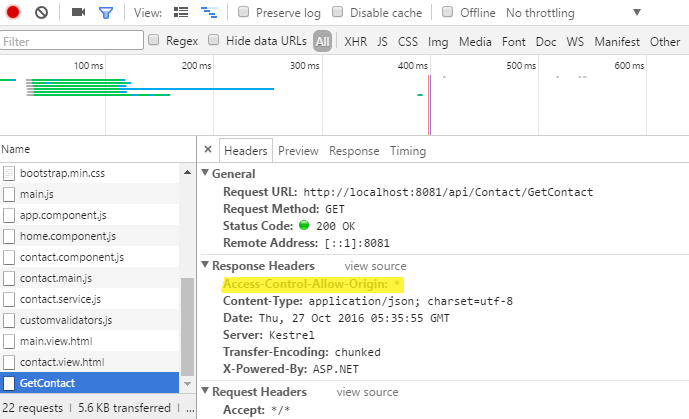Viewport: 689px width, 419px height.
Task: Close the request details pane
Action: [x=208, y=149]
